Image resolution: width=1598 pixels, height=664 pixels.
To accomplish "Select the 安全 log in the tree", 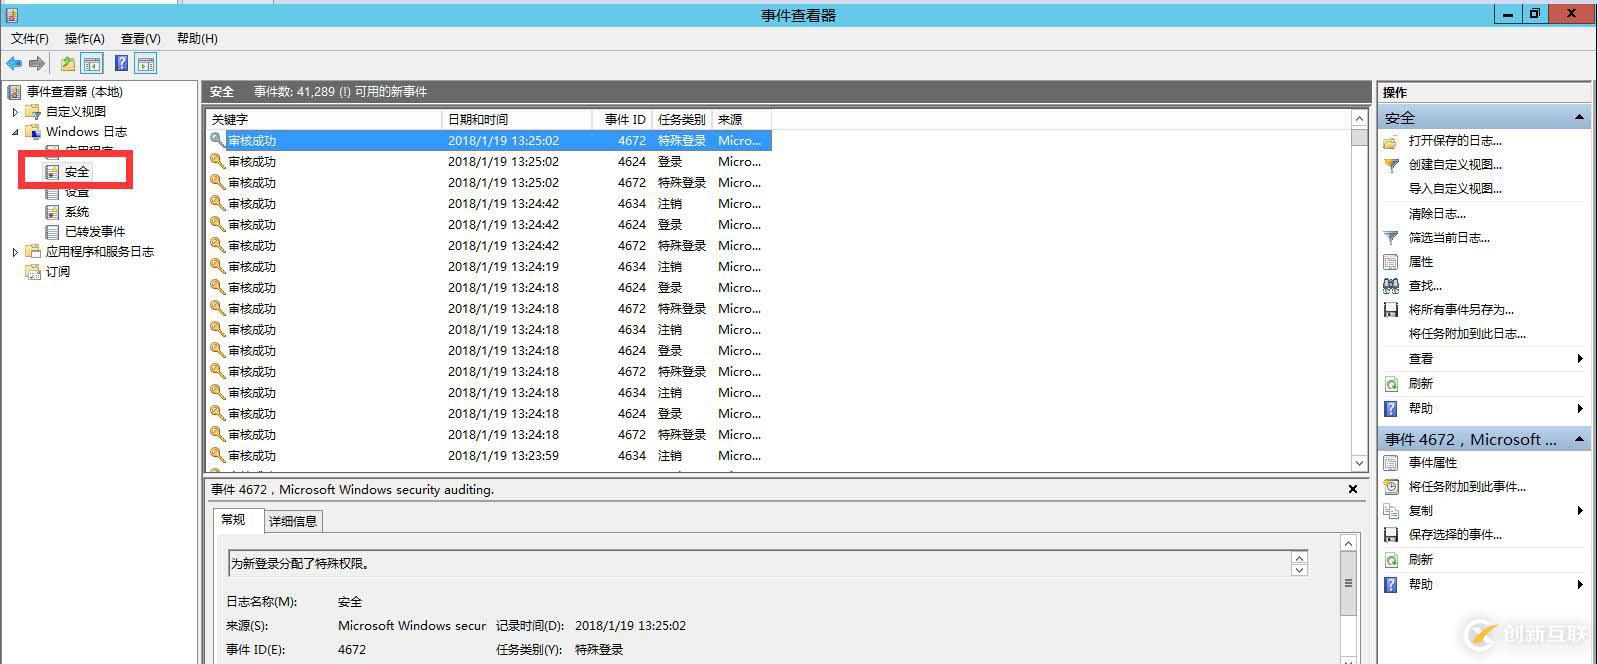I will point(77,172).
